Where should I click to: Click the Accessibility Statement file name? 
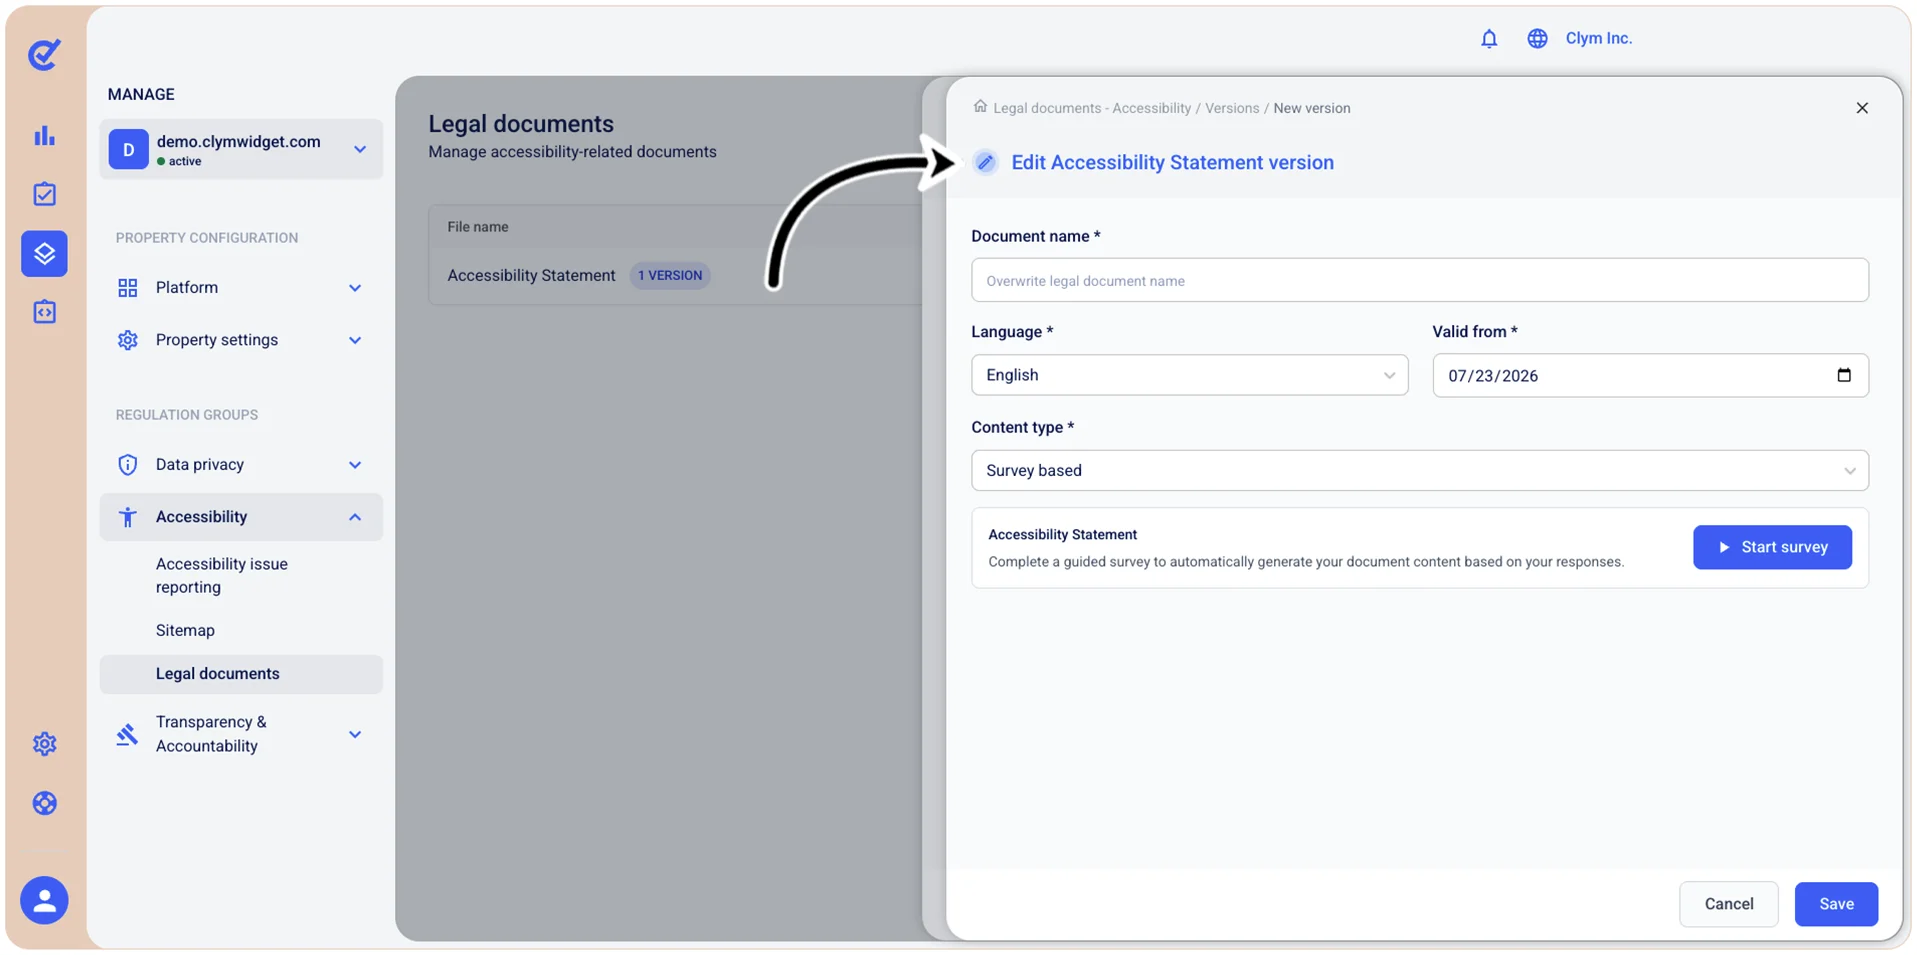(x=531, y=275)
